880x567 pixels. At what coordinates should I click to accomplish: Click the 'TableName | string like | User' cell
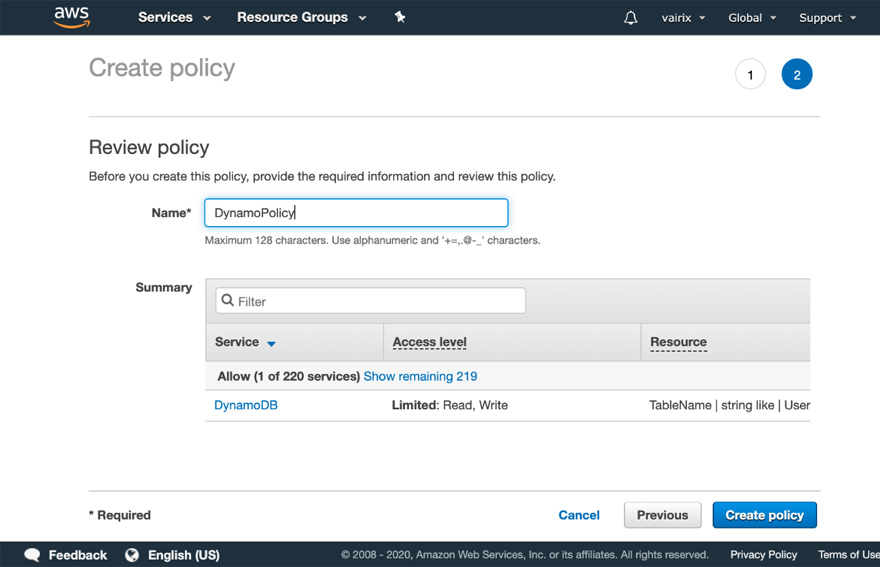click(x=729, y=405)
